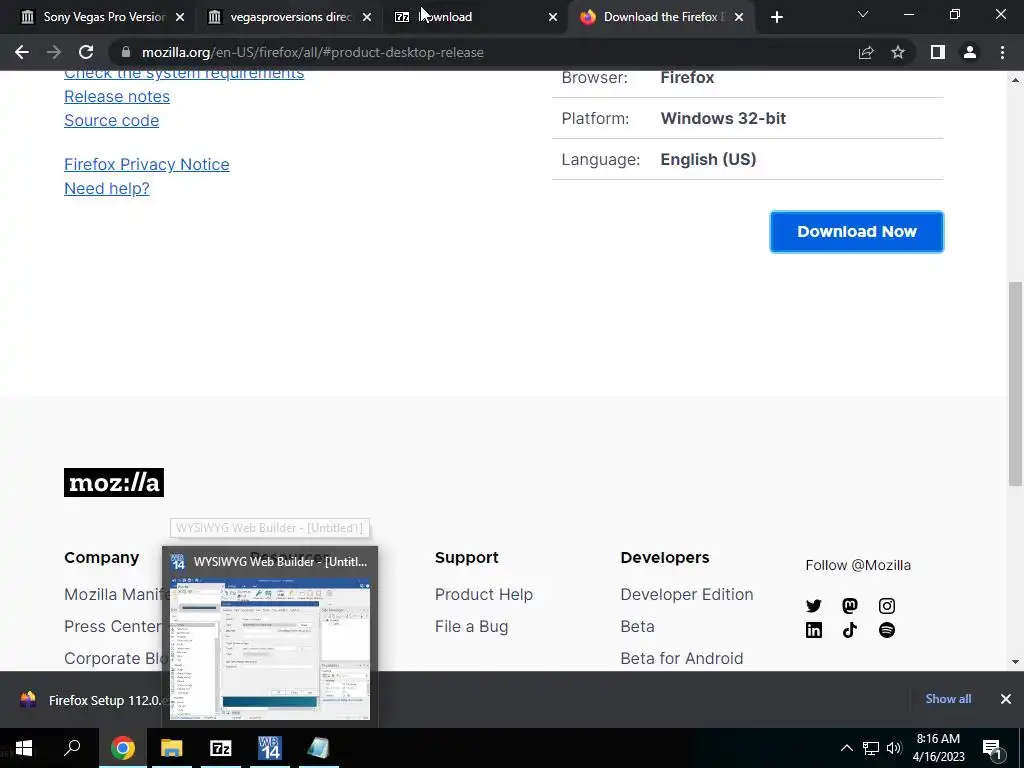Click the Chrome icon in taskbar
Image resolution: width=1024 pixels, height=768 pixels.
[x=122, y=748]
